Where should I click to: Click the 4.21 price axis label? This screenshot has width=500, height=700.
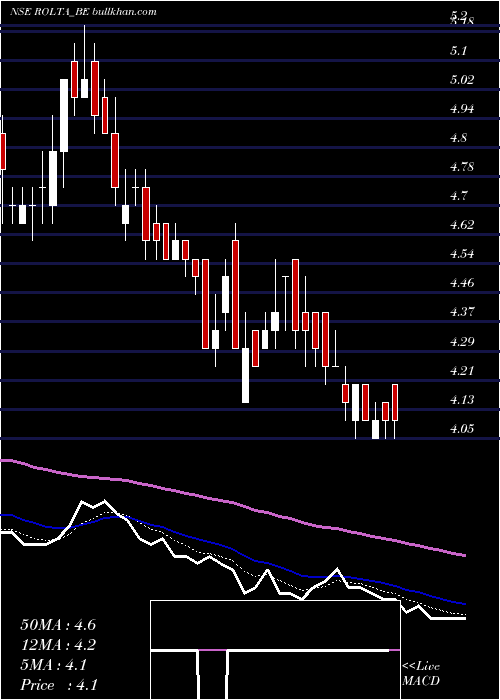pos(462,371)
